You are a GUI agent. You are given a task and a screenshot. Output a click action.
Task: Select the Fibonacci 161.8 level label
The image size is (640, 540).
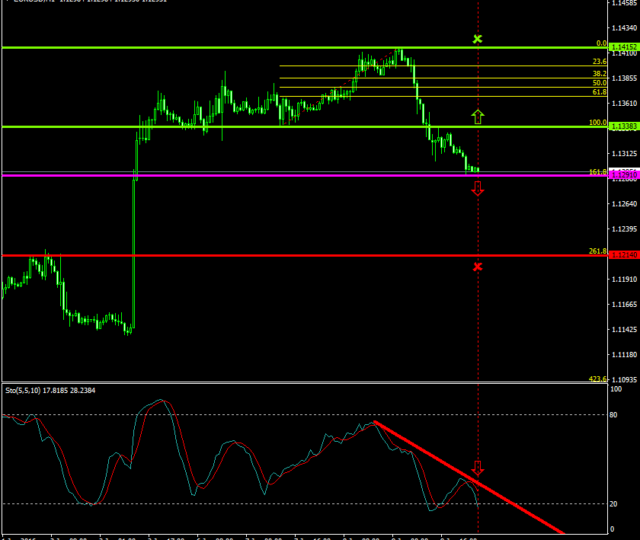point(598,172)
